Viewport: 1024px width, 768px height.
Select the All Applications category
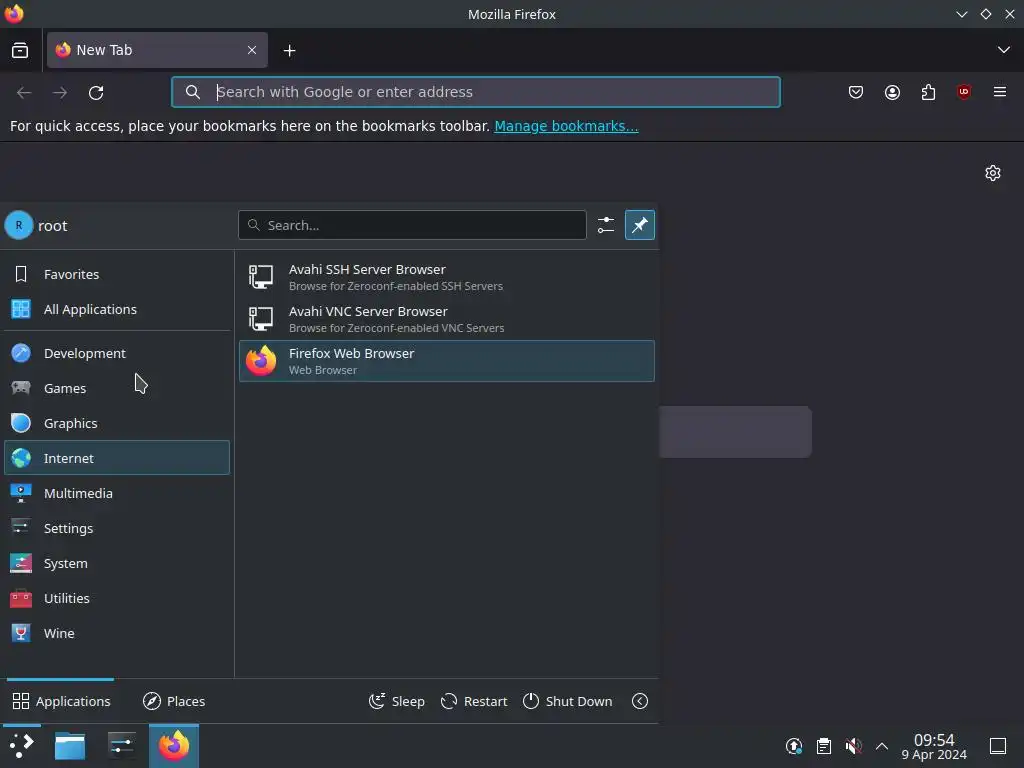(x=117, y=310)
